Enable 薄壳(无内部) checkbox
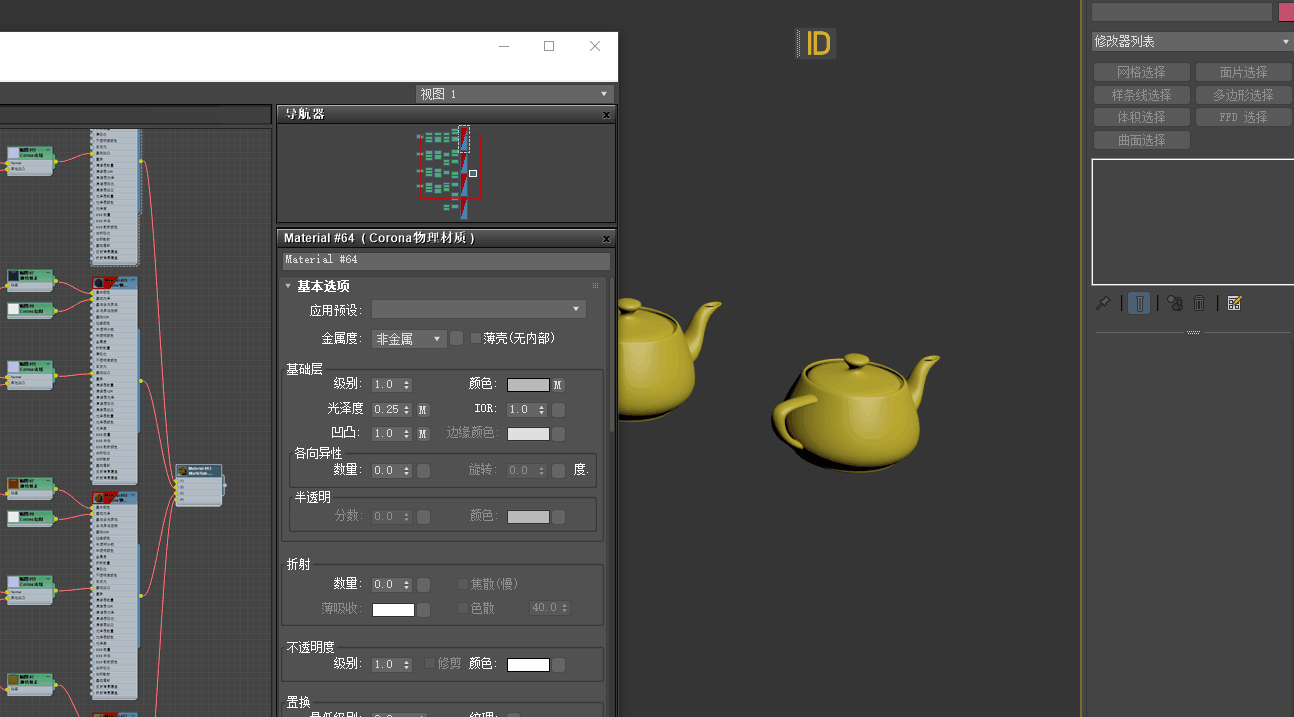 click(x=476, y=339)
